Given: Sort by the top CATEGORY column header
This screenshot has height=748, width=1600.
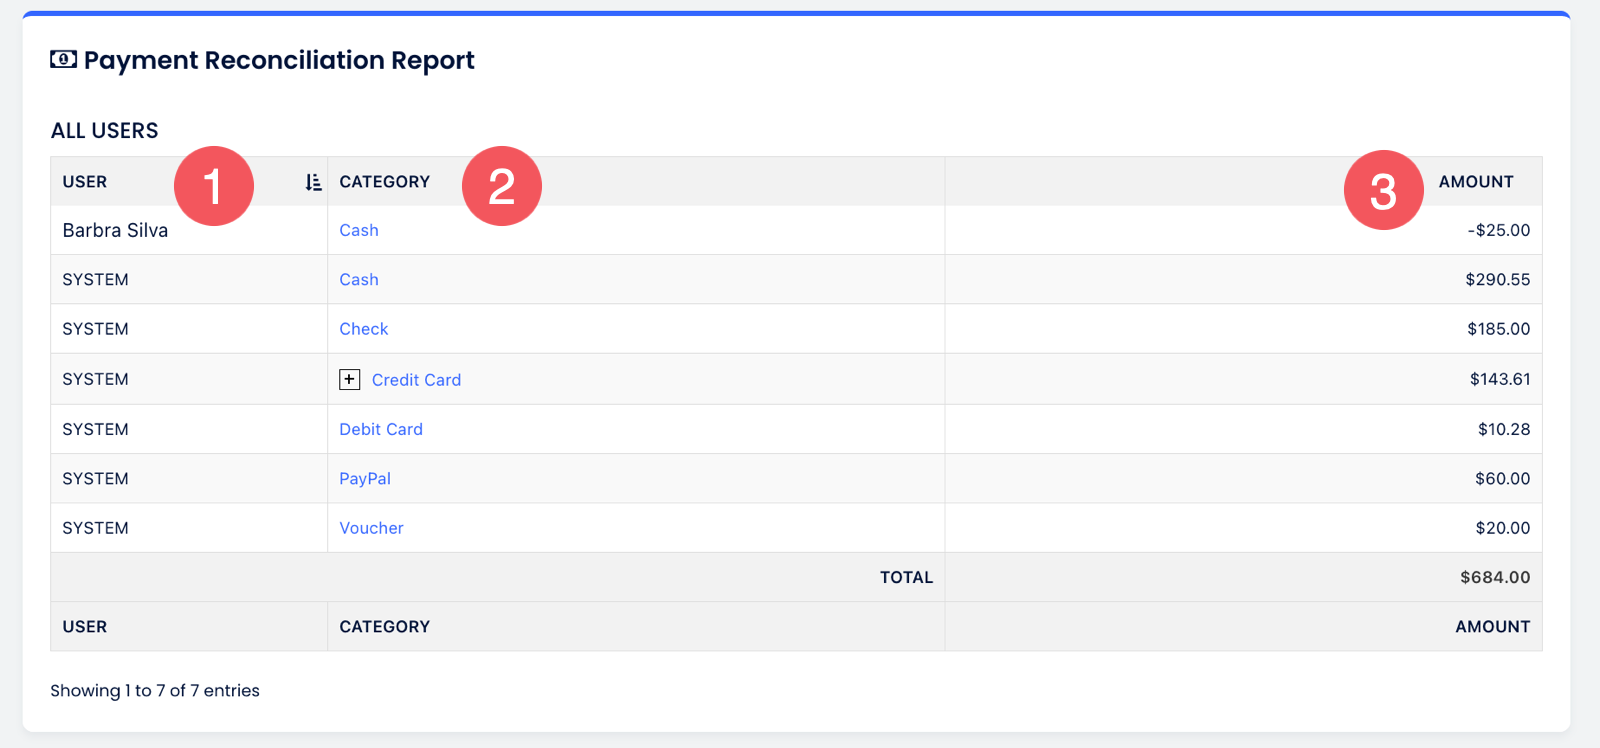Looking at the screenshot, I should pos(384,182).
